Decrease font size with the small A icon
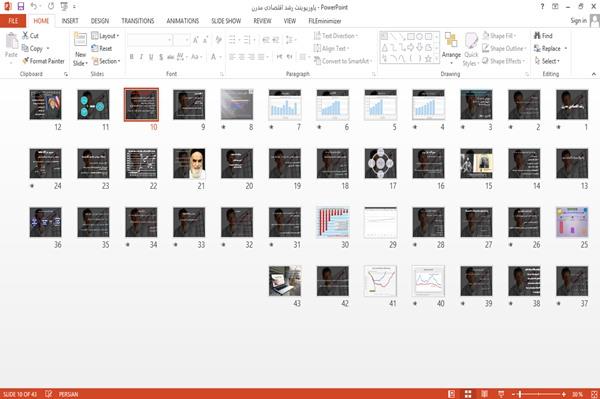This screenshot has height=399, width=600. [x=205, y=40]
